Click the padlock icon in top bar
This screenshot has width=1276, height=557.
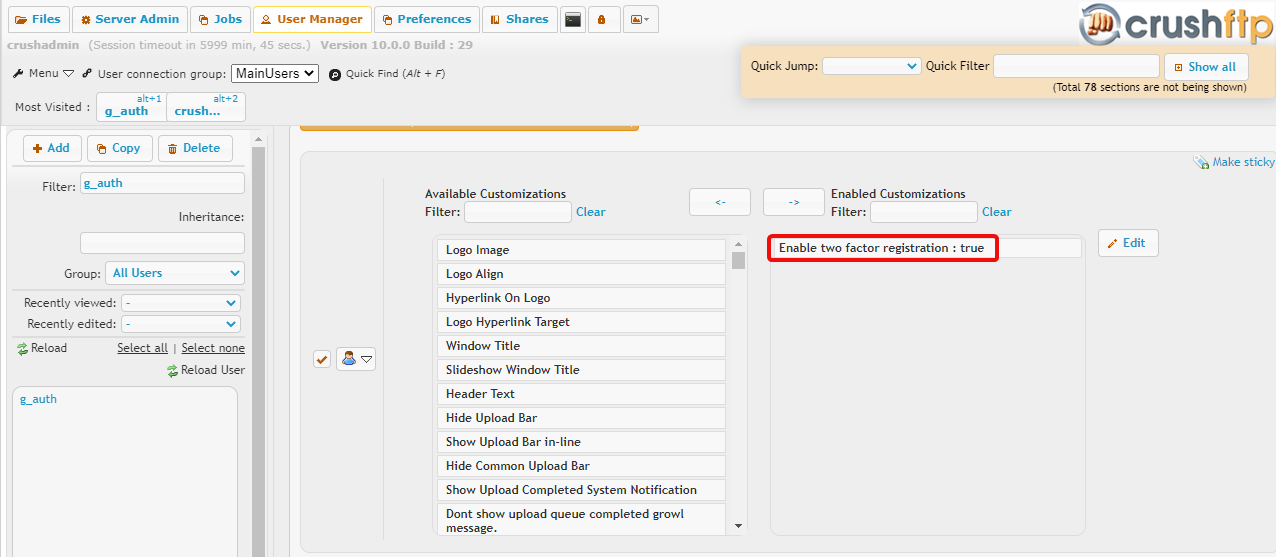pyautogui.click(x=604, y=19)
